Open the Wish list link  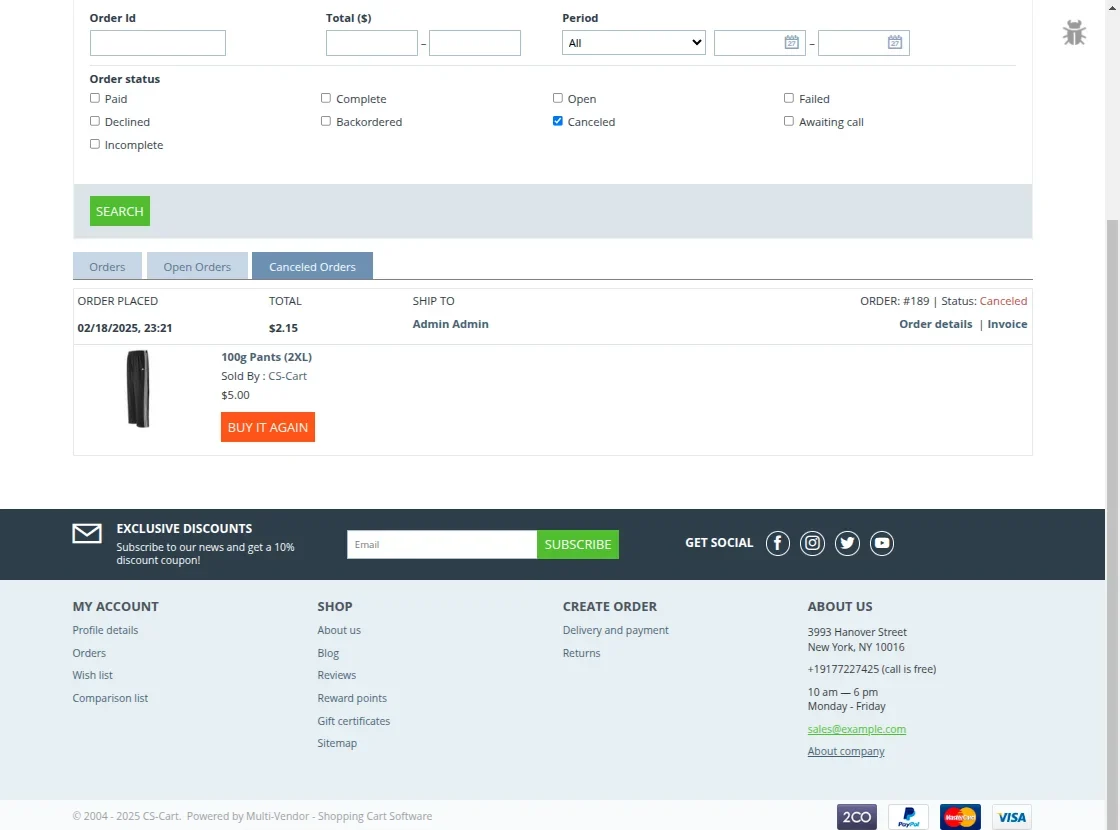92,675
